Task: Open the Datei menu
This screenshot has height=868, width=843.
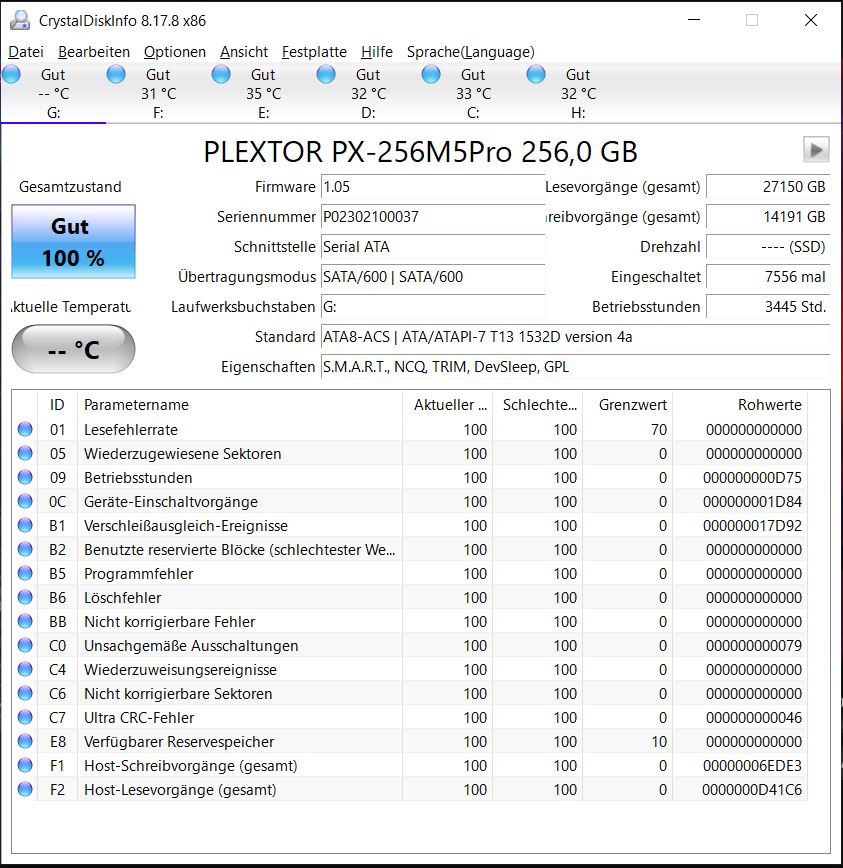Action: 25,52
